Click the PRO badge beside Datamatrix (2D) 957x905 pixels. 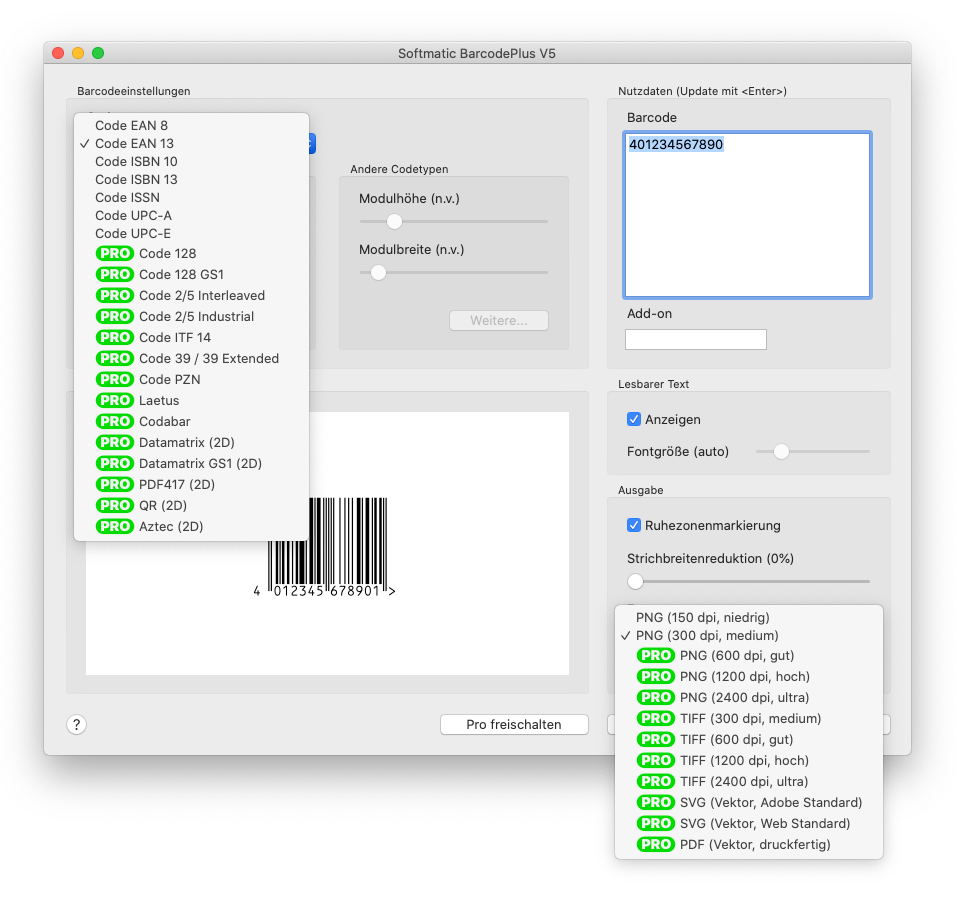pos(115,442)
